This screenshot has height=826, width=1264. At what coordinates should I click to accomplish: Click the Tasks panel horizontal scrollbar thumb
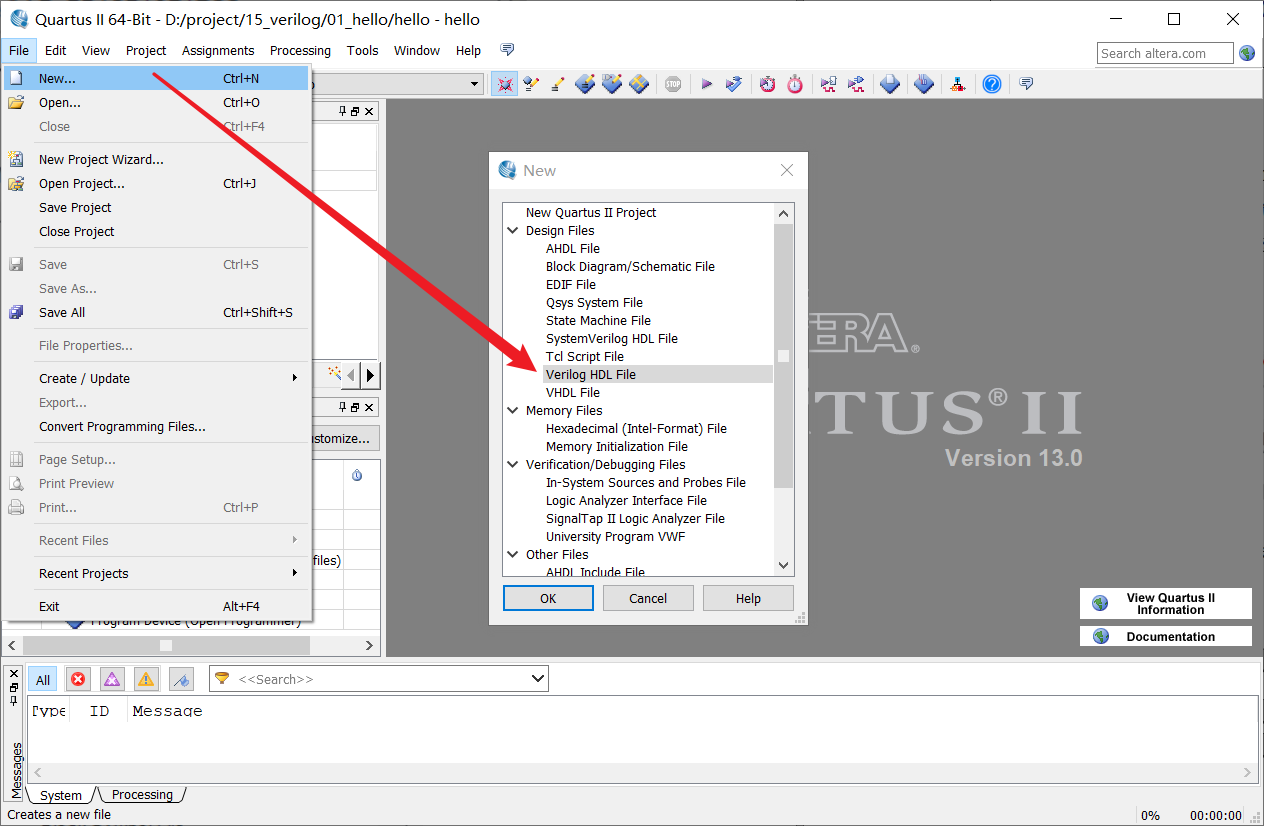(x=165, y=645)
